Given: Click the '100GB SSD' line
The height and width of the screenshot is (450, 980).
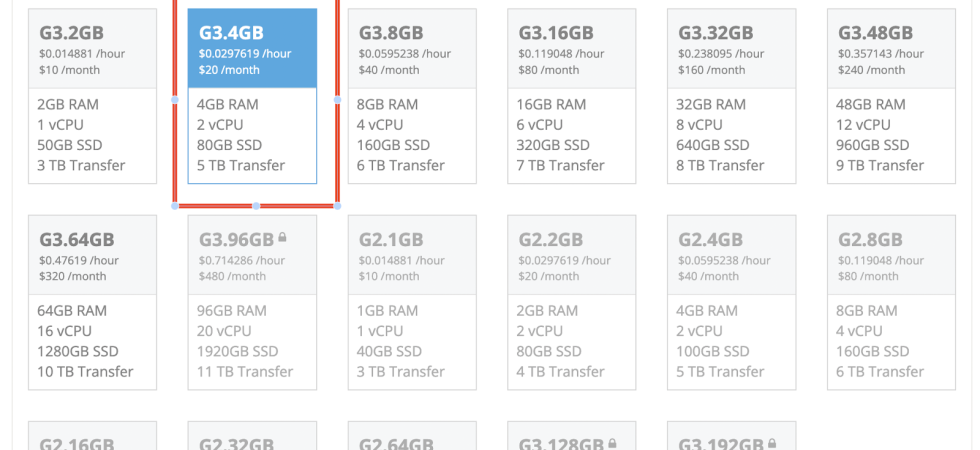Looking at the screenshot, I should pyautogui.click(x=712, y=351).
